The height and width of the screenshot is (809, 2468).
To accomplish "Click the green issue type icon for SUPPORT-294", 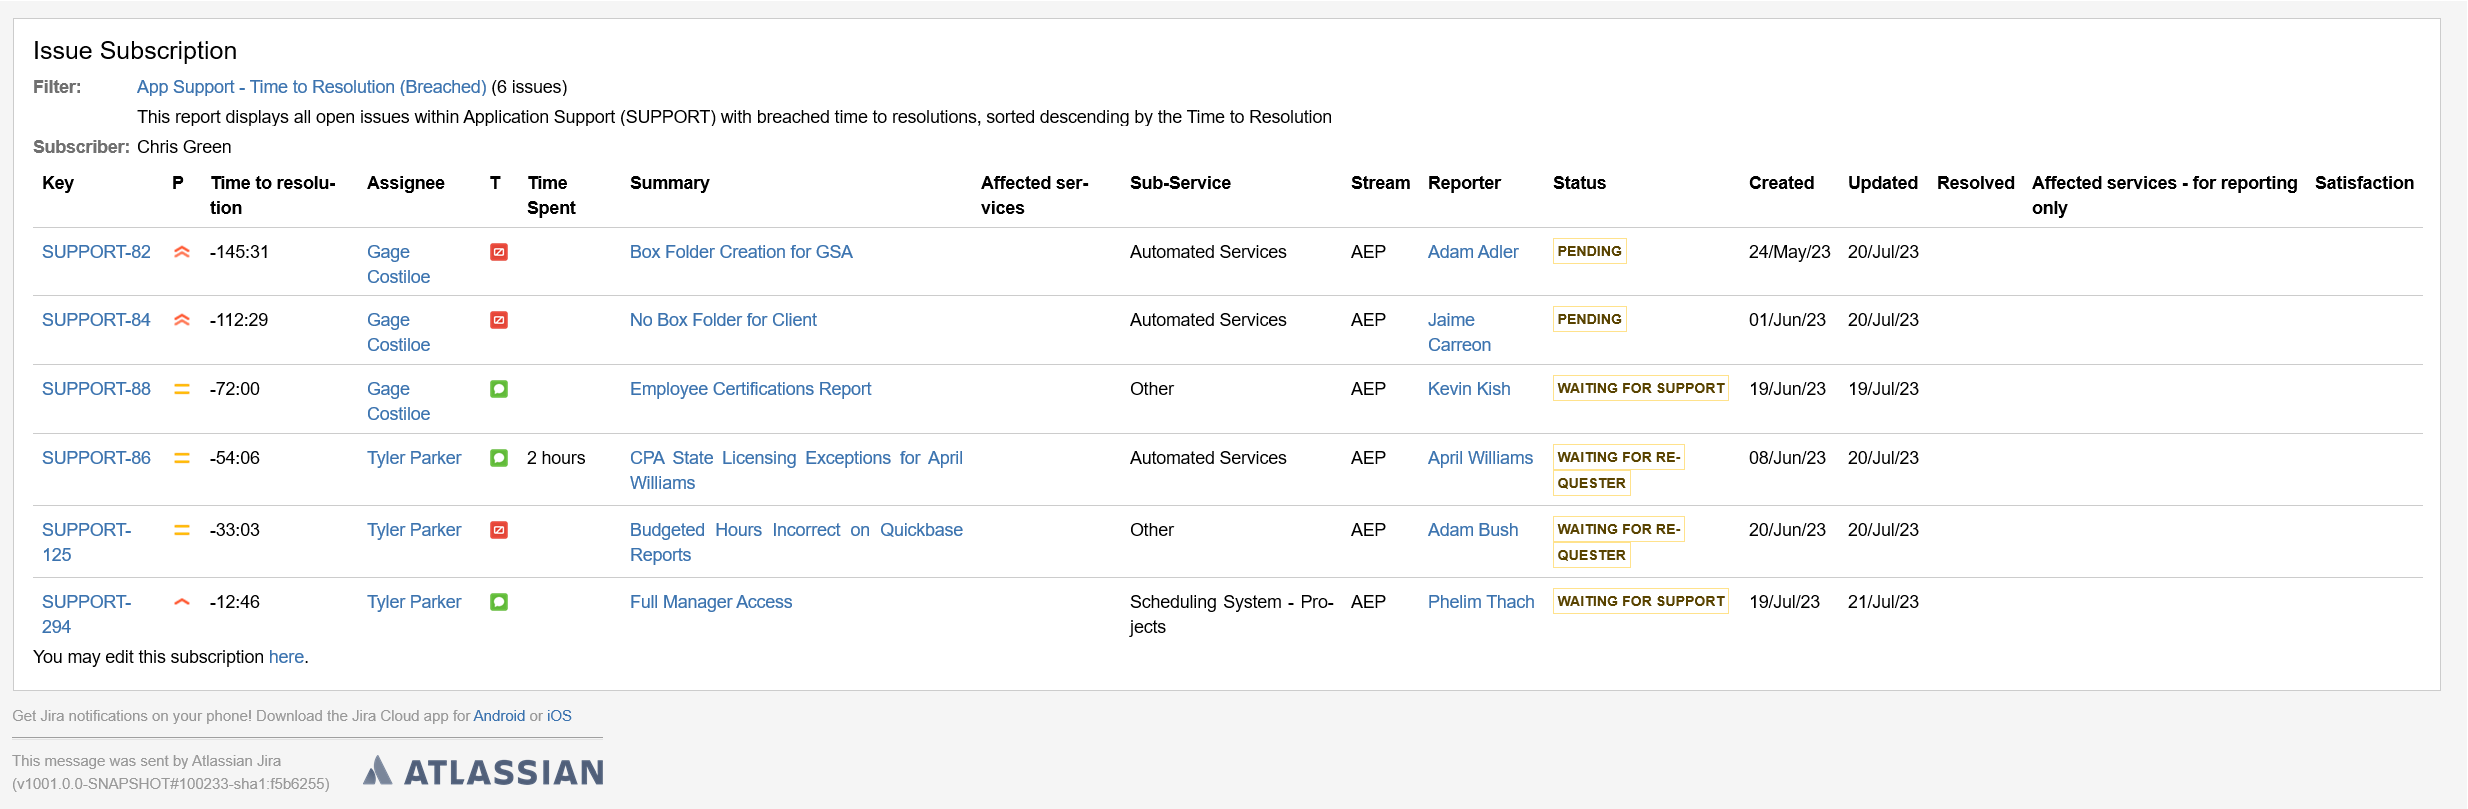I will (499, 602).
